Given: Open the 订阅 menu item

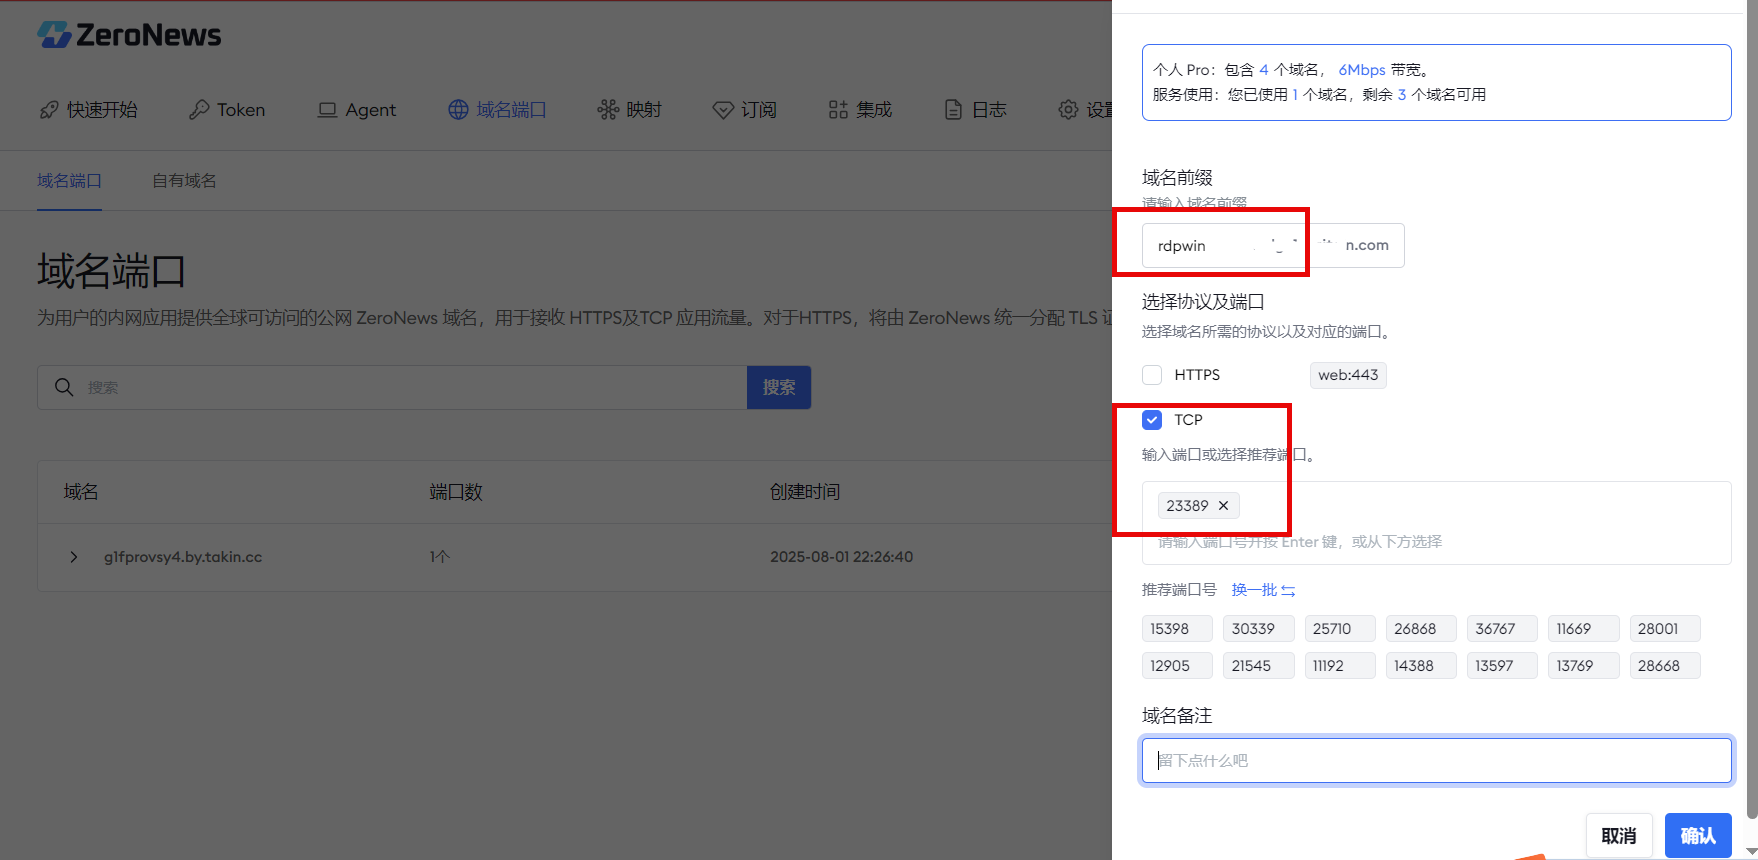Looking at the screenshot, I should [x=744, y=110].
